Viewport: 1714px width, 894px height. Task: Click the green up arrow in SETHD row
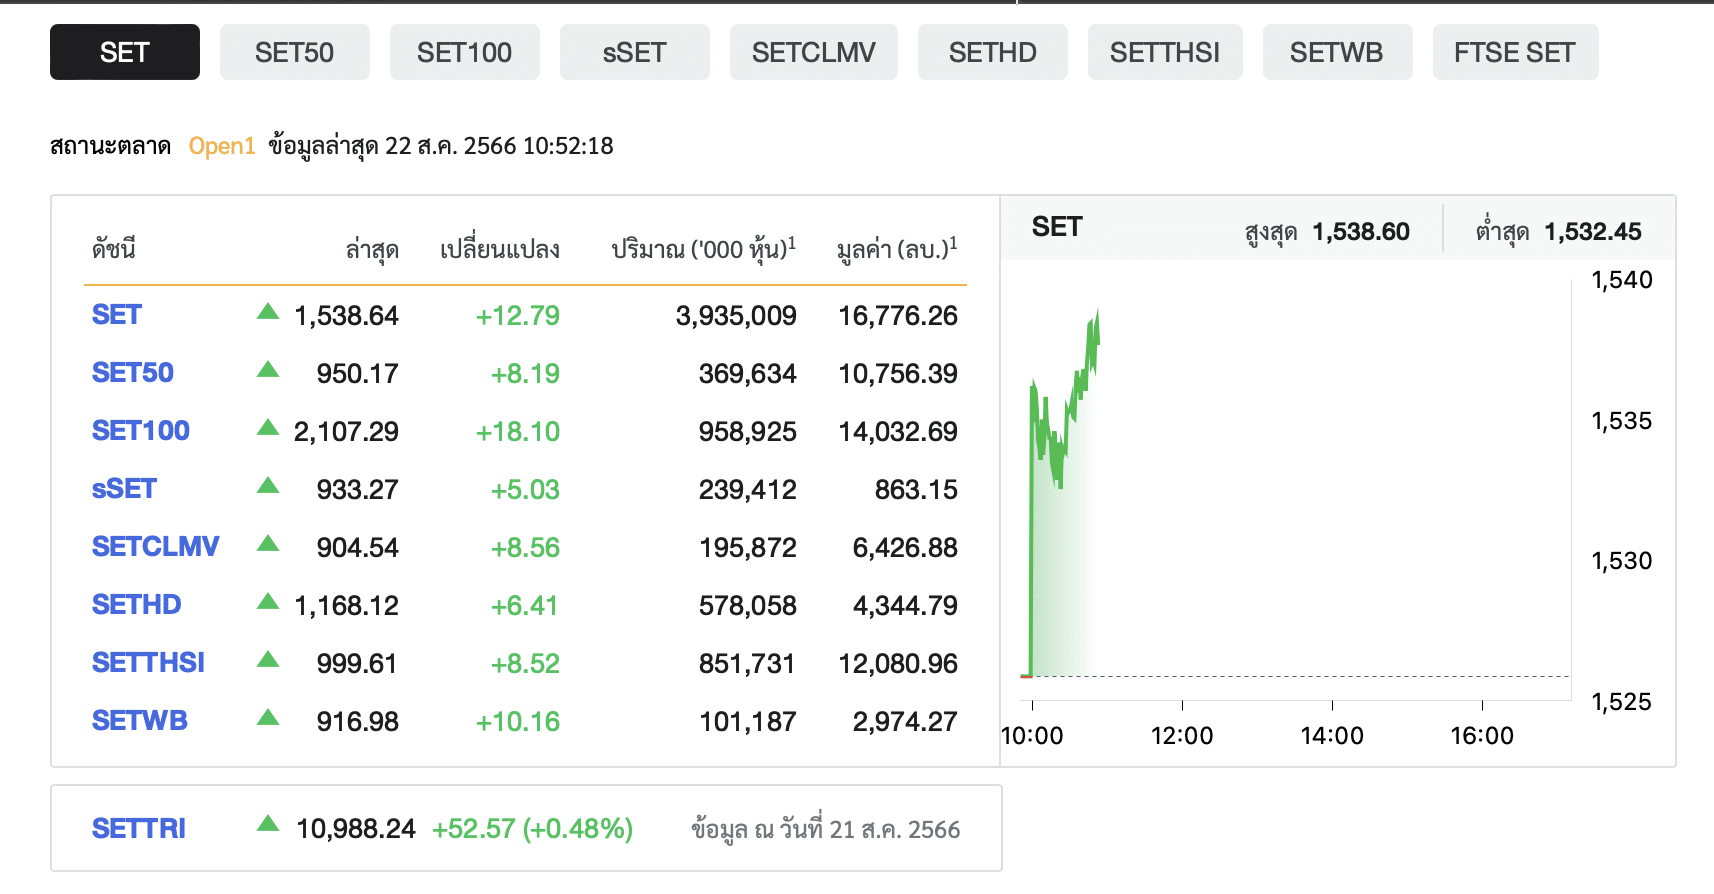[x=268, y=601]
